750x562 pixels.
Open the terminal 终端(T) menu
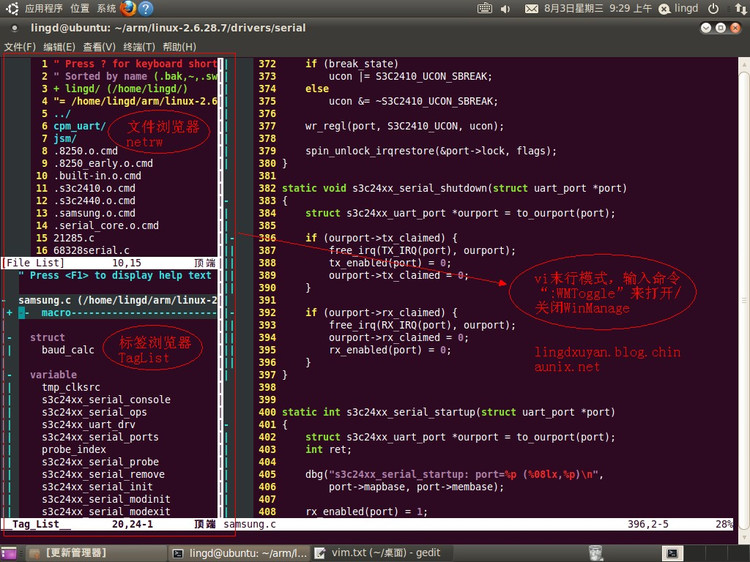tap(139, 47)
